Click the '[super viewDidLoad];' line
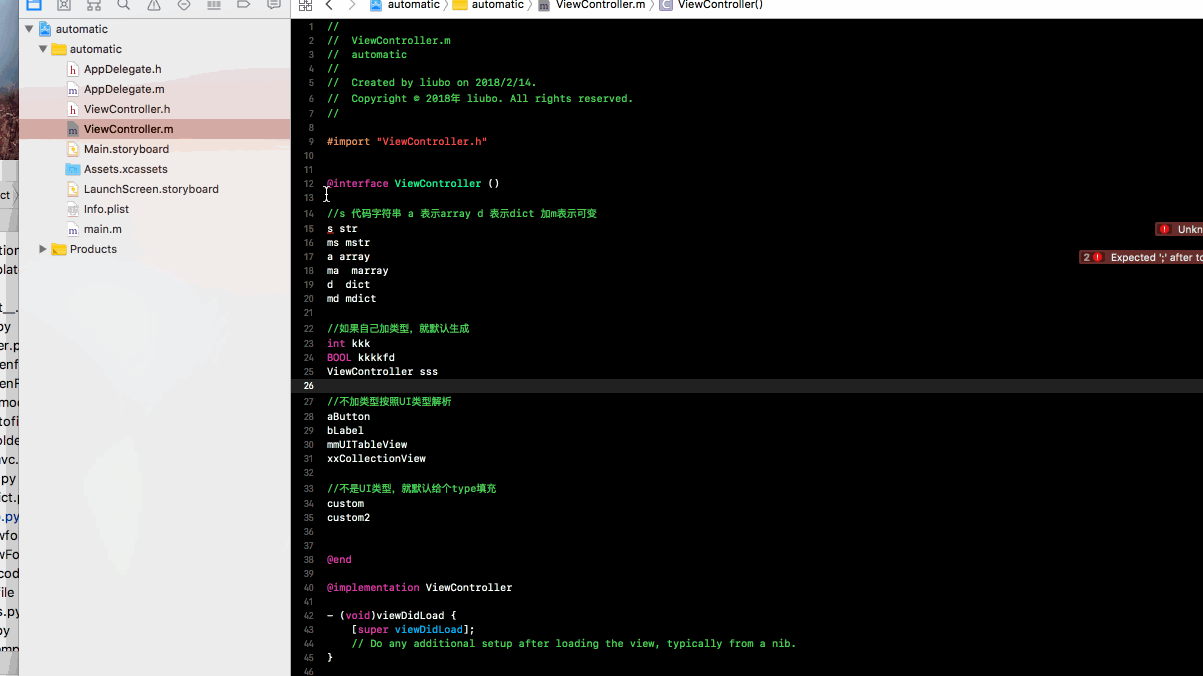1203x676 pixels. (x=413, y=630)
